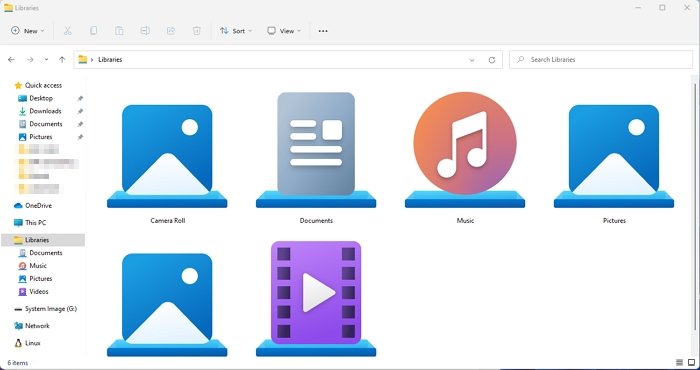The image size is (700, 370).
Task: Click the Paste clipboard icon
Action: pos(119,31)
